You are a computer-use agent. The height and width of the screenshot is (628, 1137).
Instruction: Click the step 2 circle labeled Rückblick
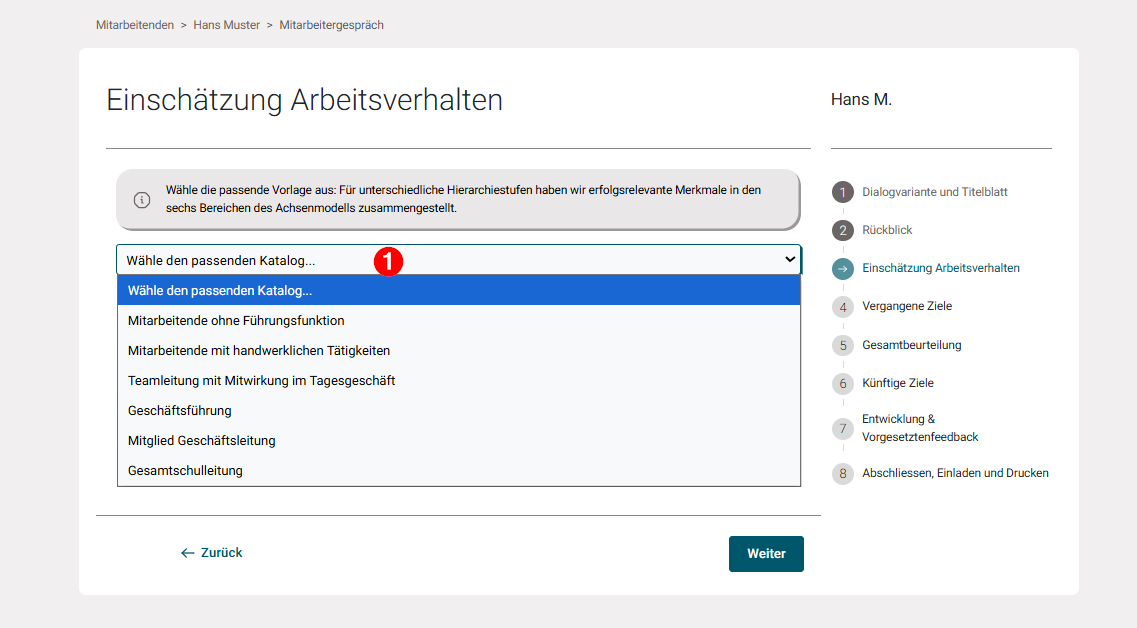tap(843, 229)
